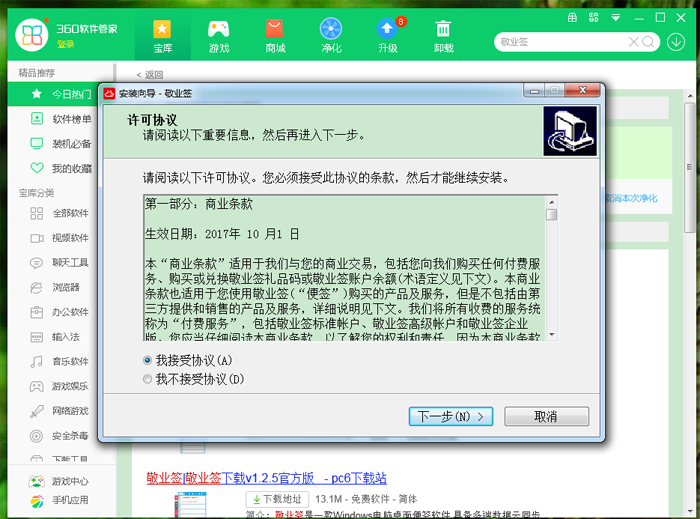Click 下一步(N) button in installer

click(451, 416)
